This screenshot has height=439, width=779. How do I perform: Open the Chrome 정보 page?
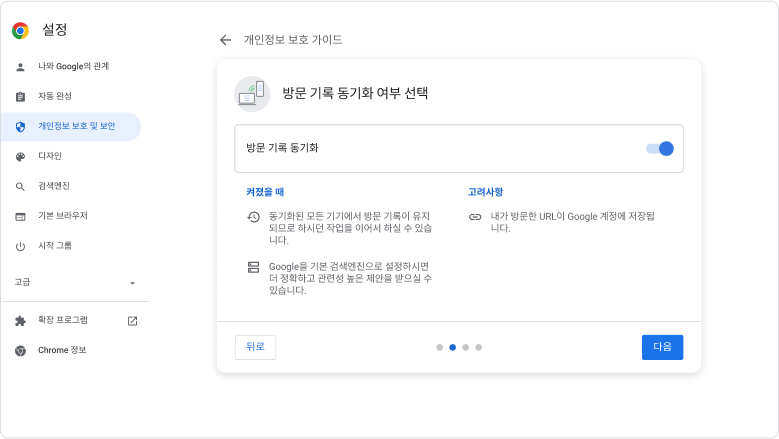pos(62,350)
